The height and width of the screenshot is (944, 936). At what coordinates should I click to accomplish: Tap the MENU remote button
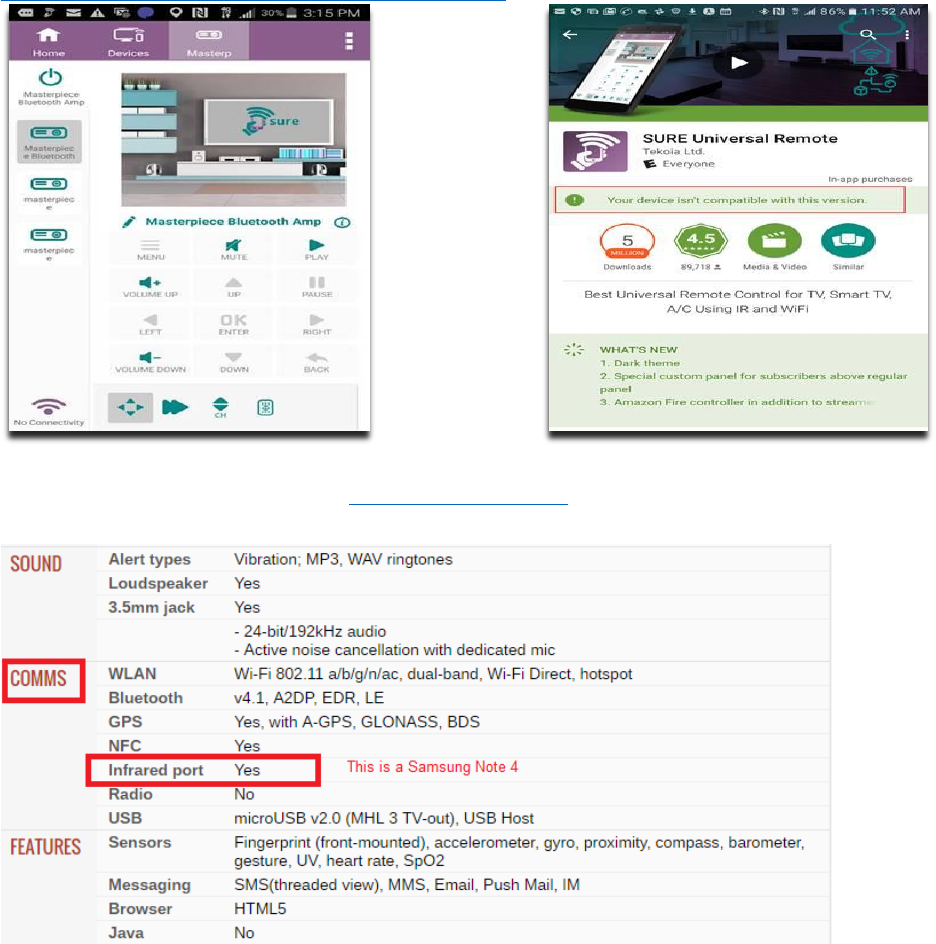point(150,249)
